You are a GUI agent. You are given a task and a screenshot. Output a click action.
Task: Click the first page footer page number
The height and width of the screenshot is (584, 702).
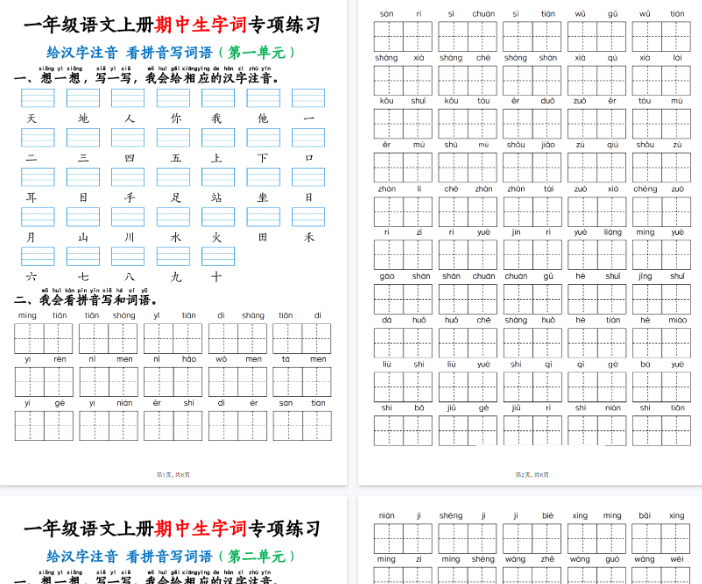point(173,474)
